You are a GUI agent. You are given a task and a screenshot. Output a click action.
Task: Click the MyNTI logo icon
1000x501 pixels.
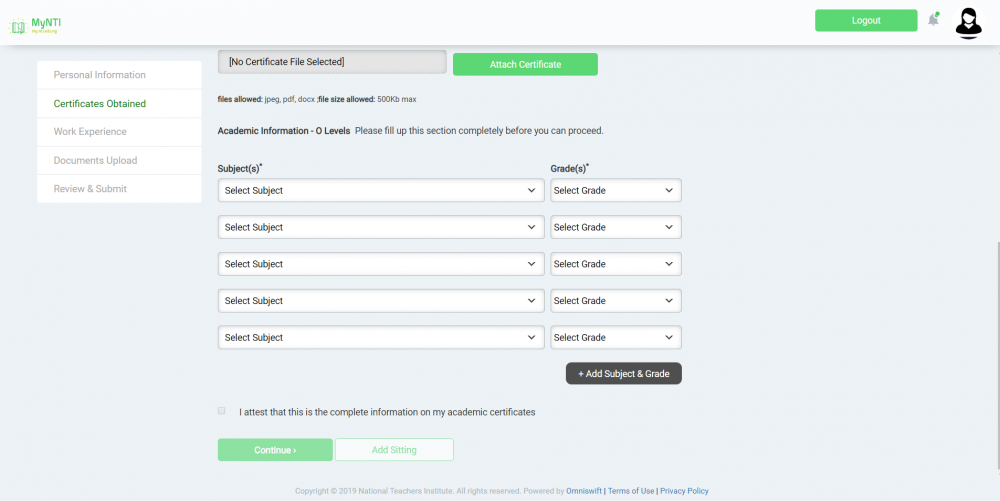tap(17, 24)
